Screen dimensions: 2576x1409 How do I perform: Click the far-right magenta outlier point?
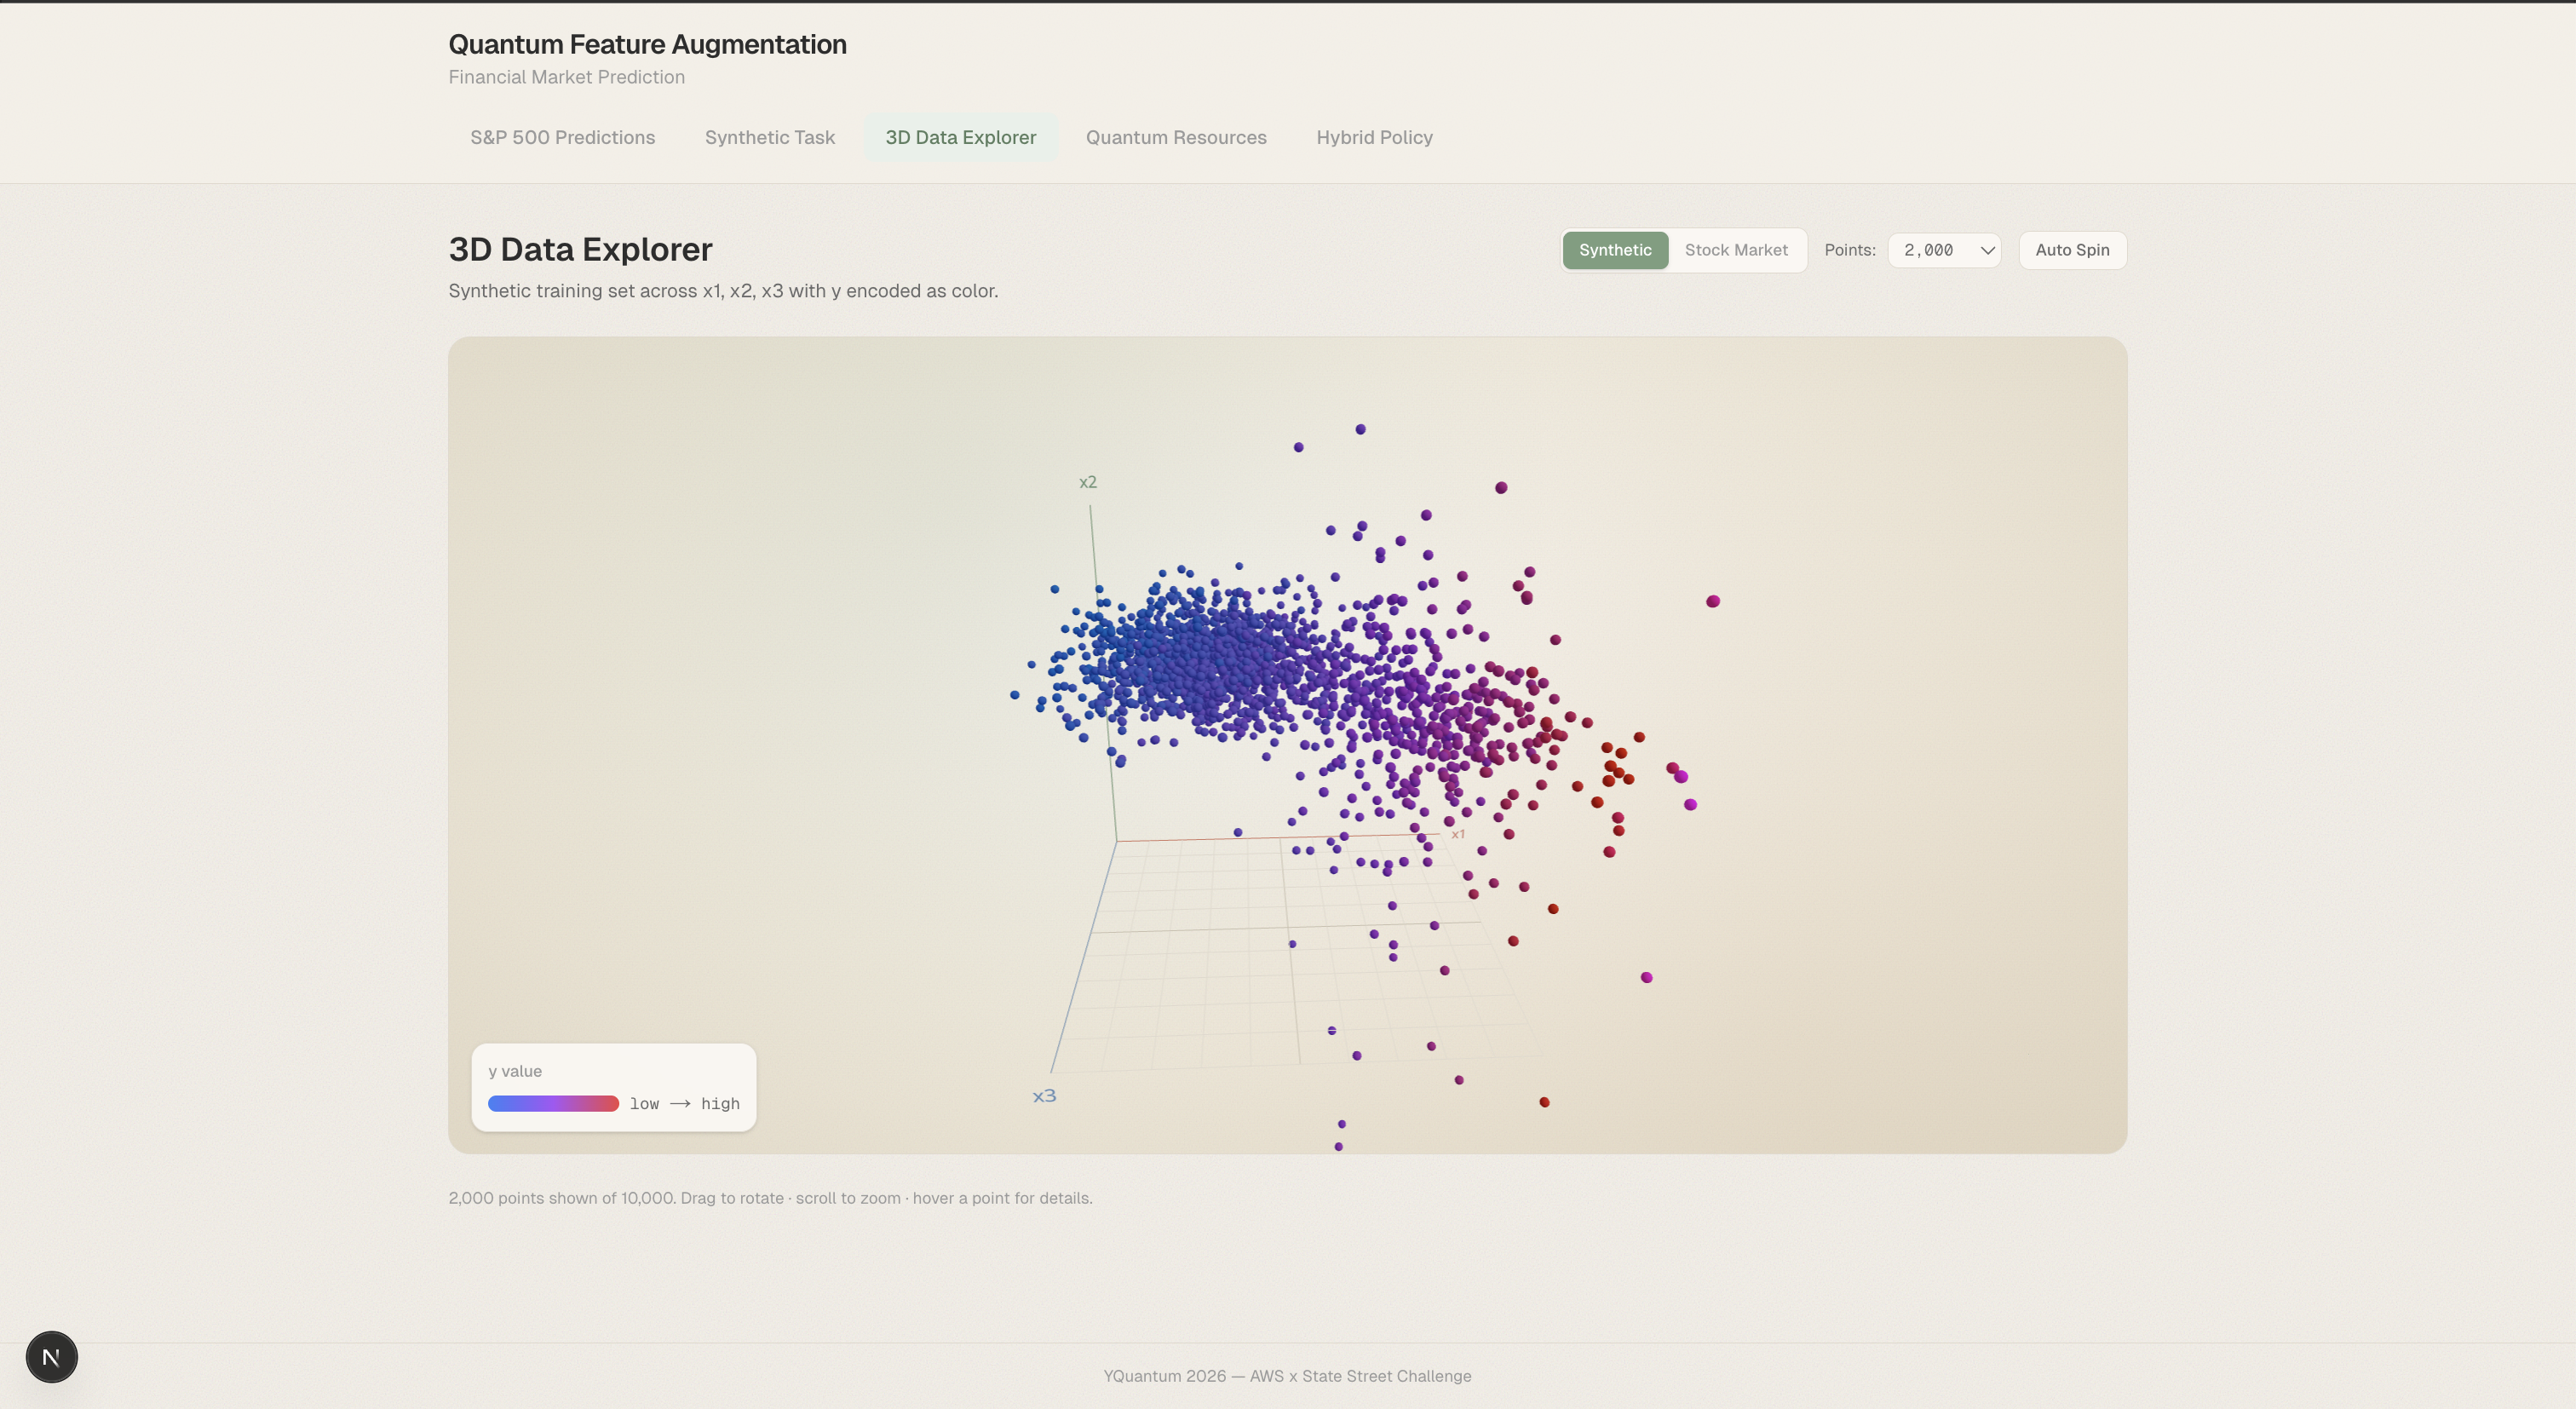pyautogui.click(x=1712, y=601)
